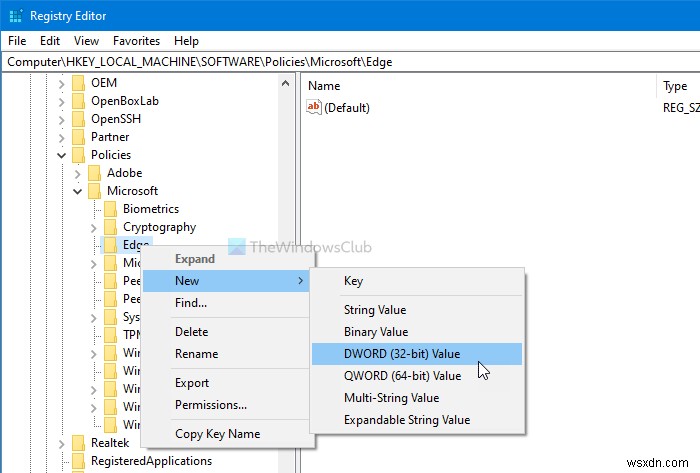Click the Biometrics folder icon
Screen dimensions: 700x473
[110, 209]
